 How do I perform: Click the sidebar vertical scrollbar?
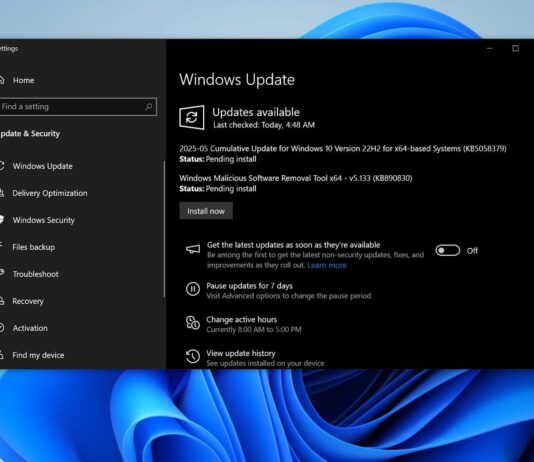tap(164, 229)
